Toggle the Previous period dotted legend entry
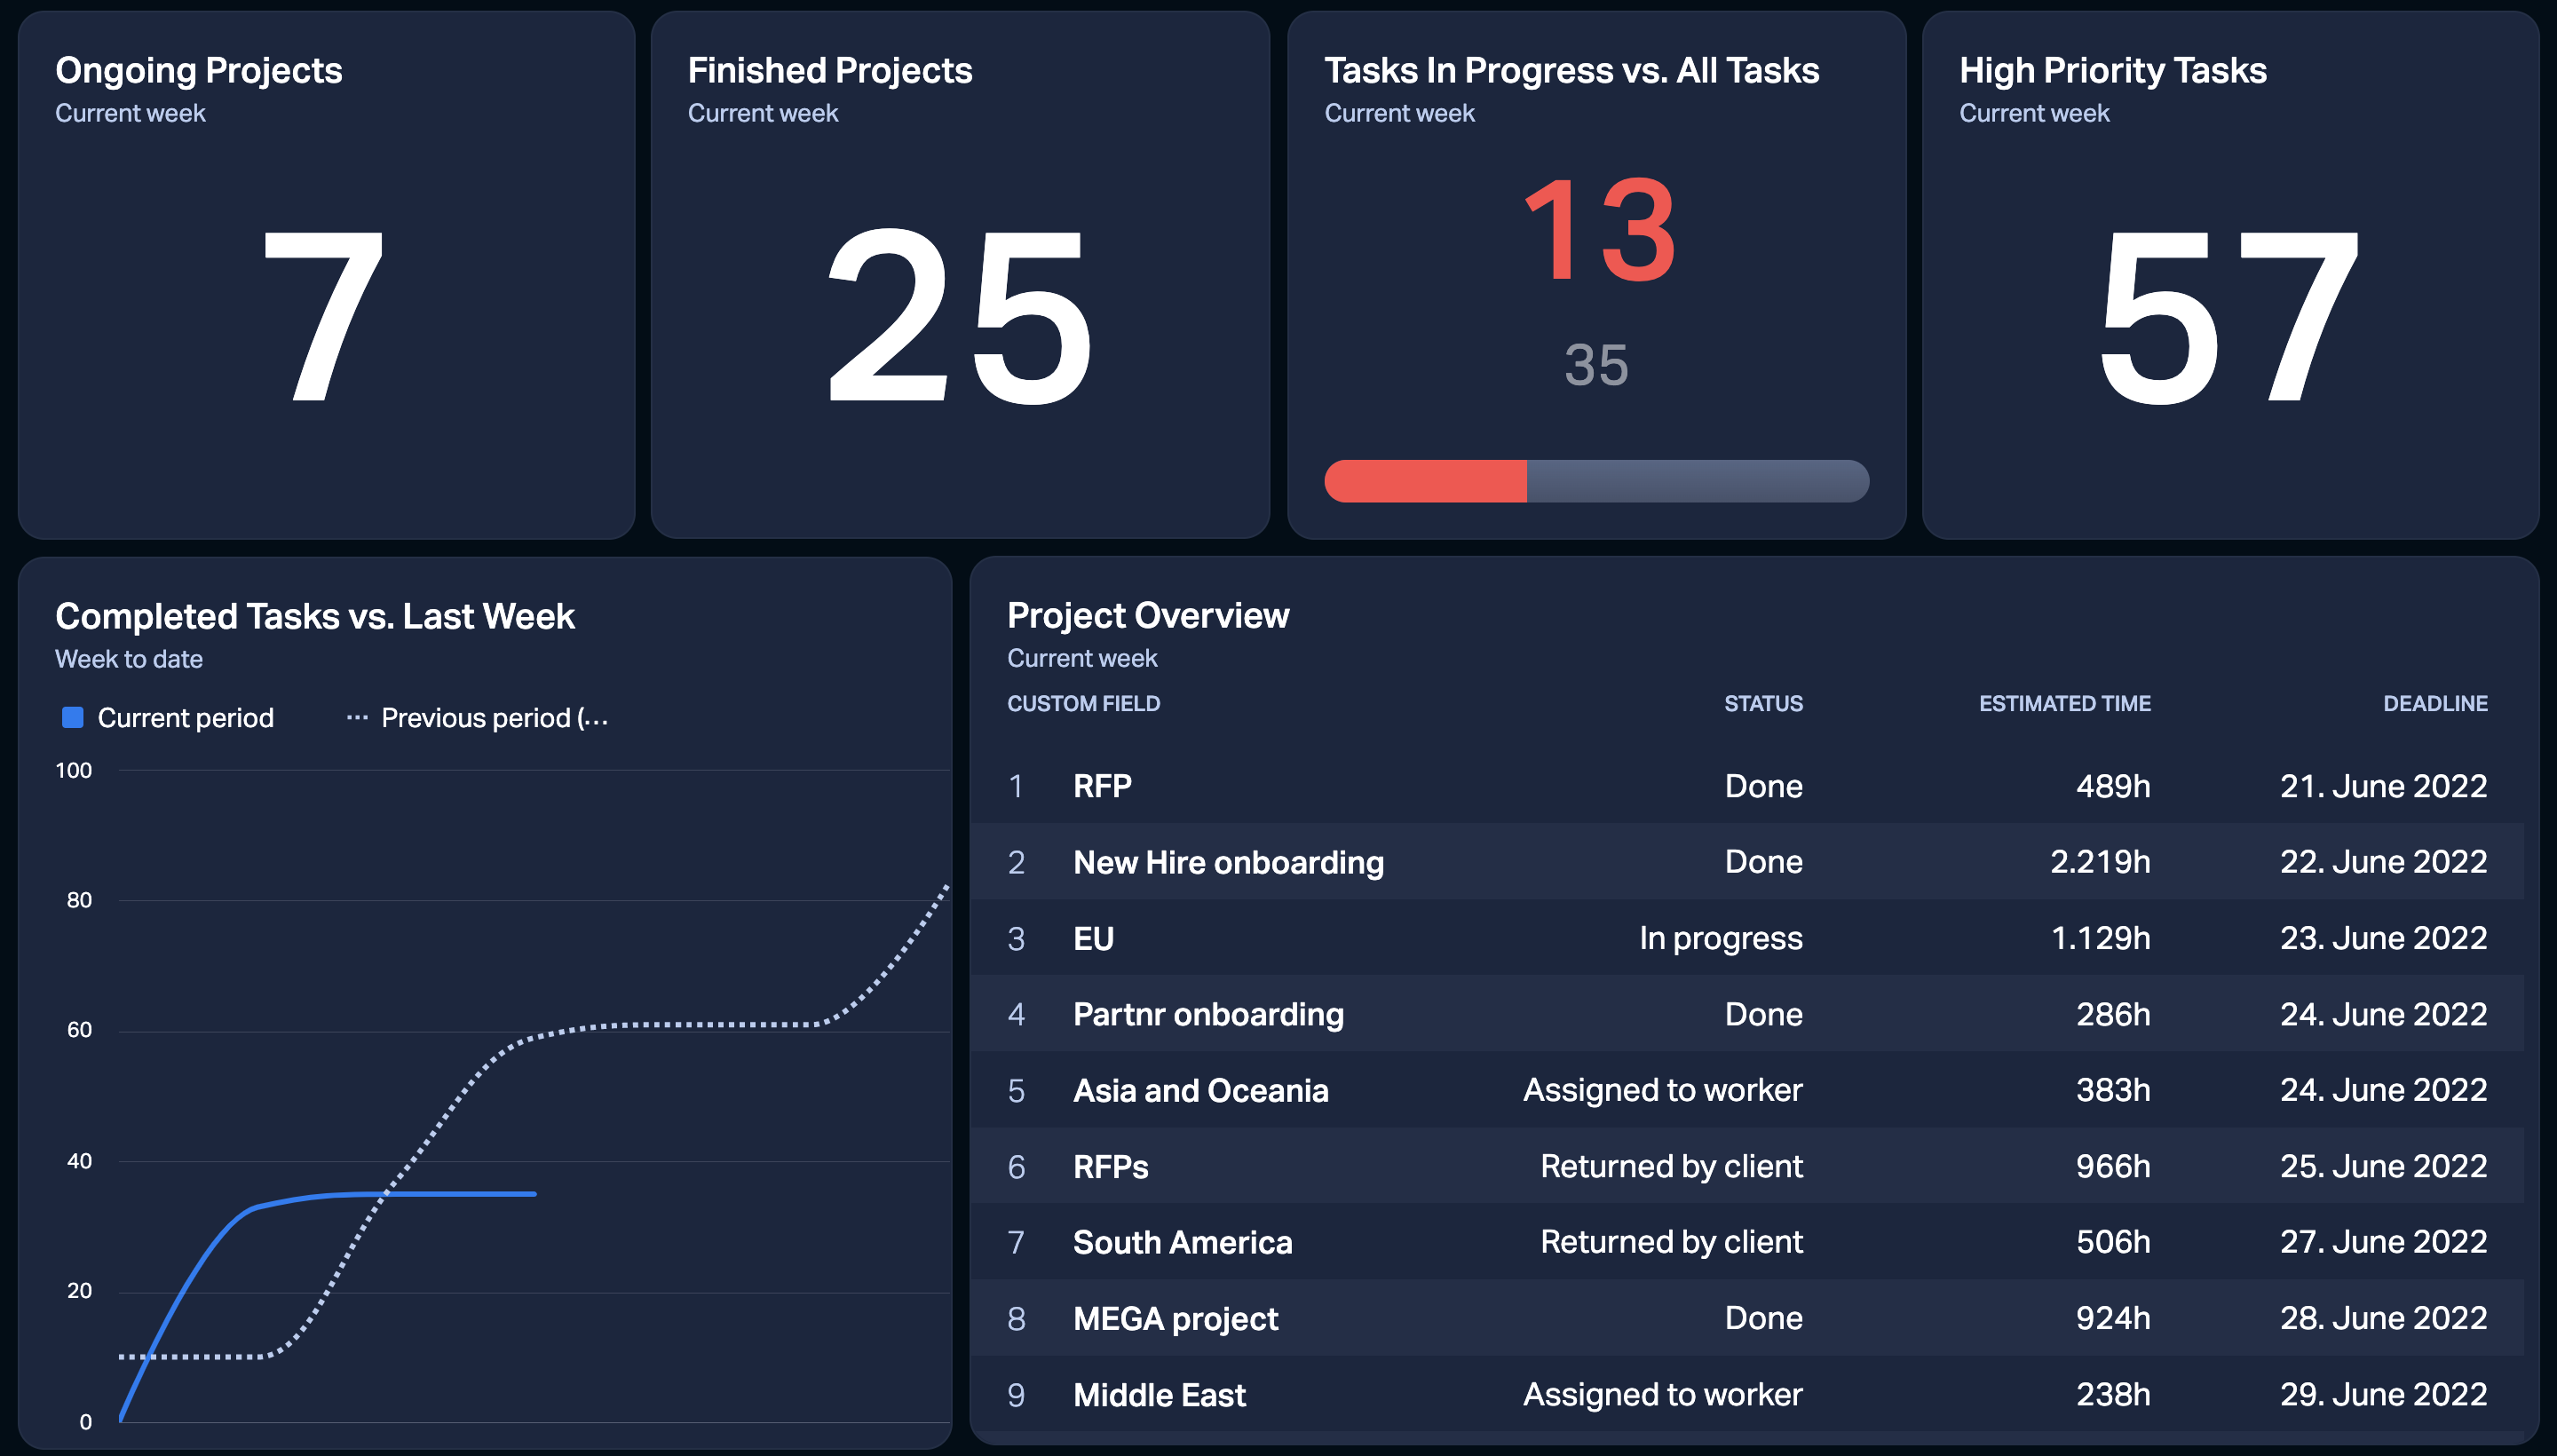Viewport: 2557px width, 1456px height. 477,718
